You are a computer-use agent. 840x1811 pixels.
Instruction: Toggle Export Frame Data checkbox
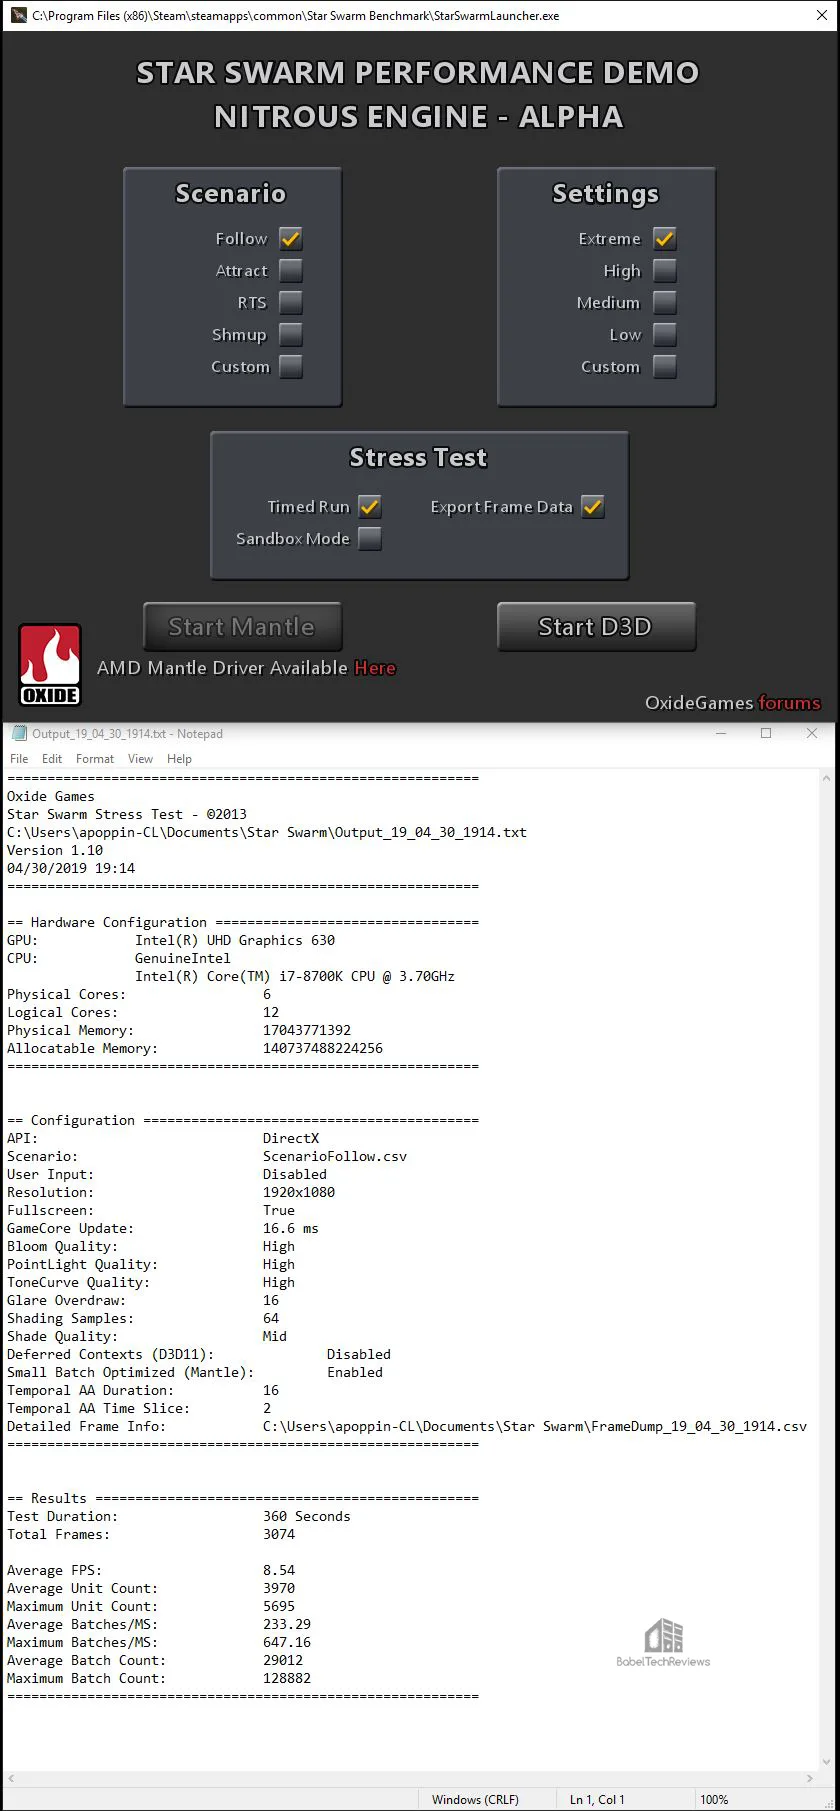click(593, 507)
